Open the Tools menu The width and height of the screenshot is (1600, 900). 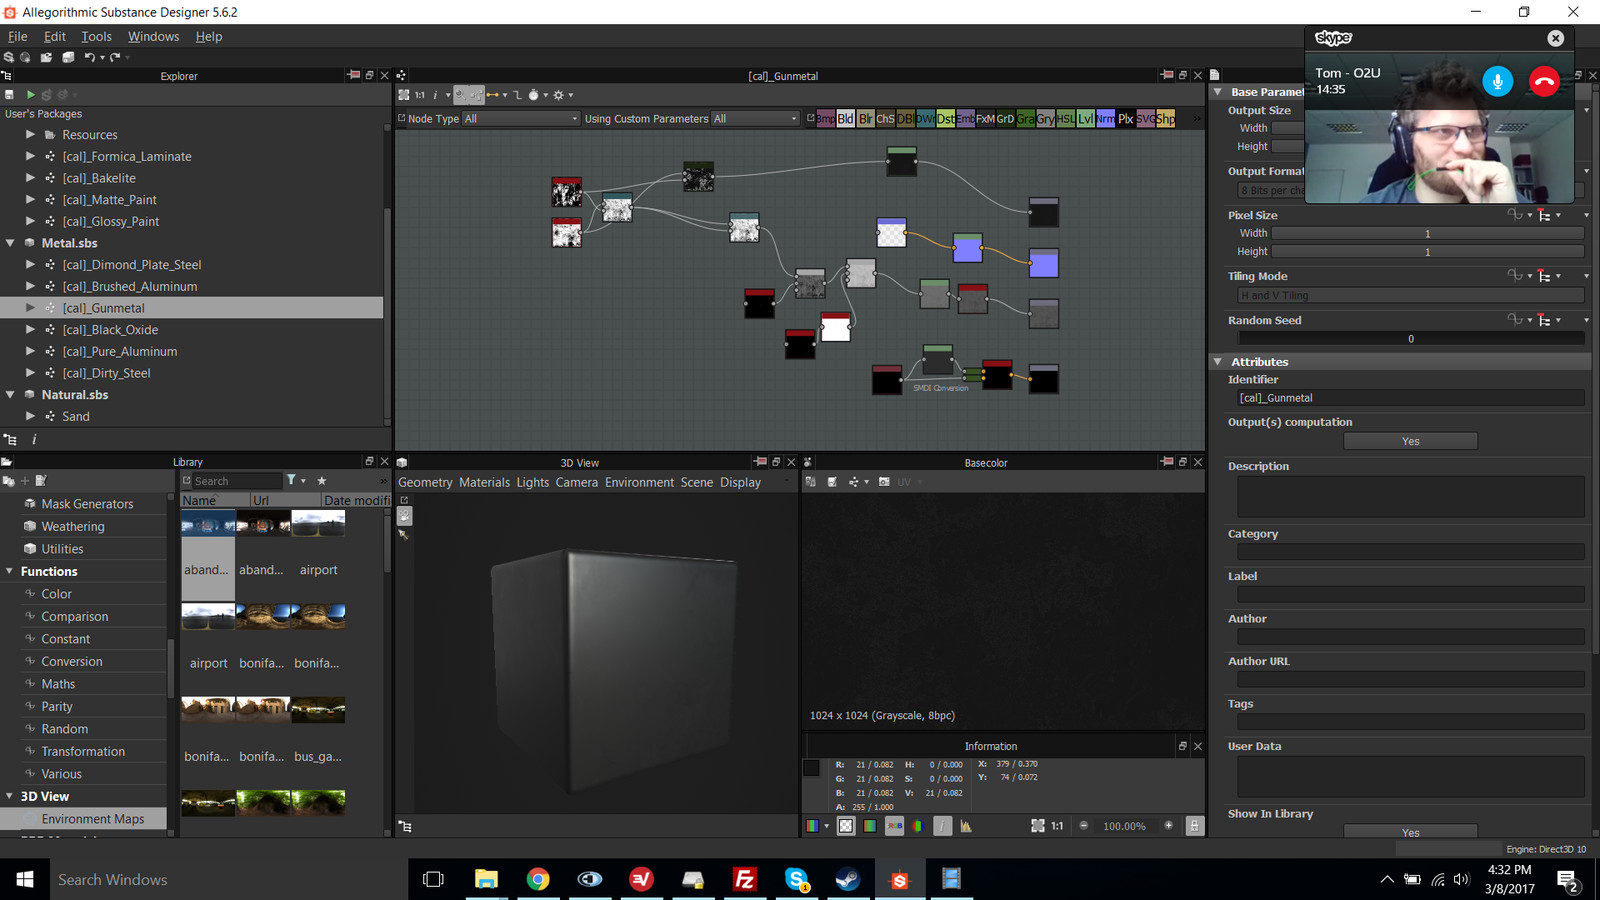click(x=97, y=36)
